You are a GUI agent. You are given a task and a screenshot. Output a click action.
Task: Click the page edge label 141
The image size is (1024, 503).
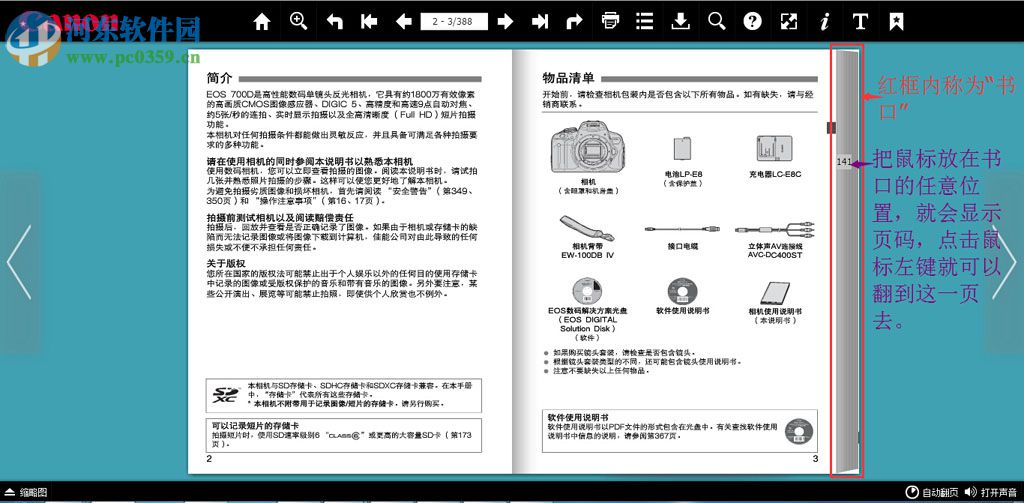(844, 161)
